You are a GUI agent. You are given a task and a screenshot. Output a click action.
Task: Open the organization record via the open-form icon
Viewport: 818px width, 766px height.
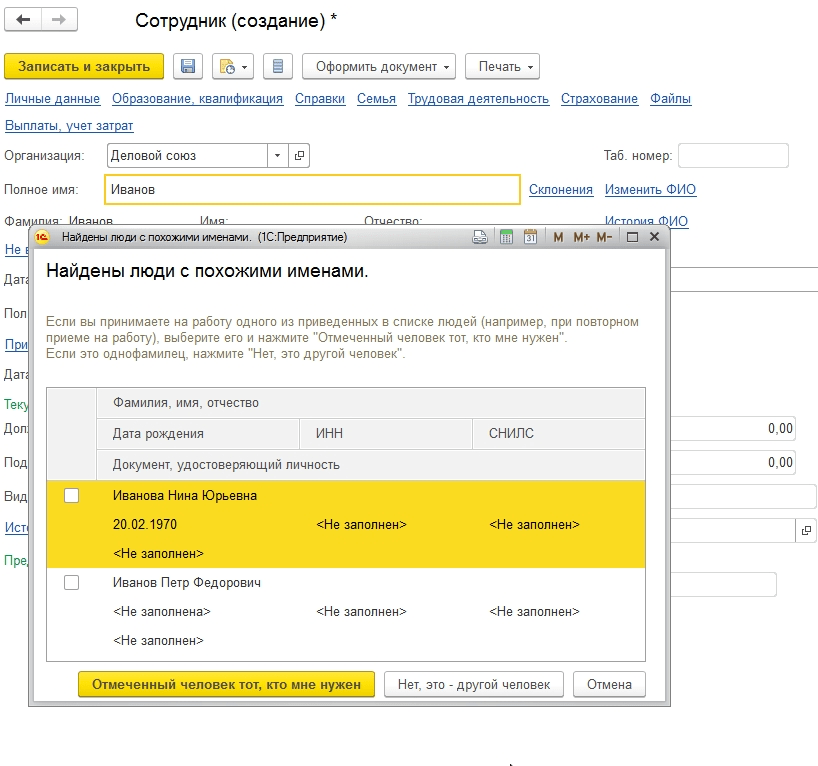point(299,155)
